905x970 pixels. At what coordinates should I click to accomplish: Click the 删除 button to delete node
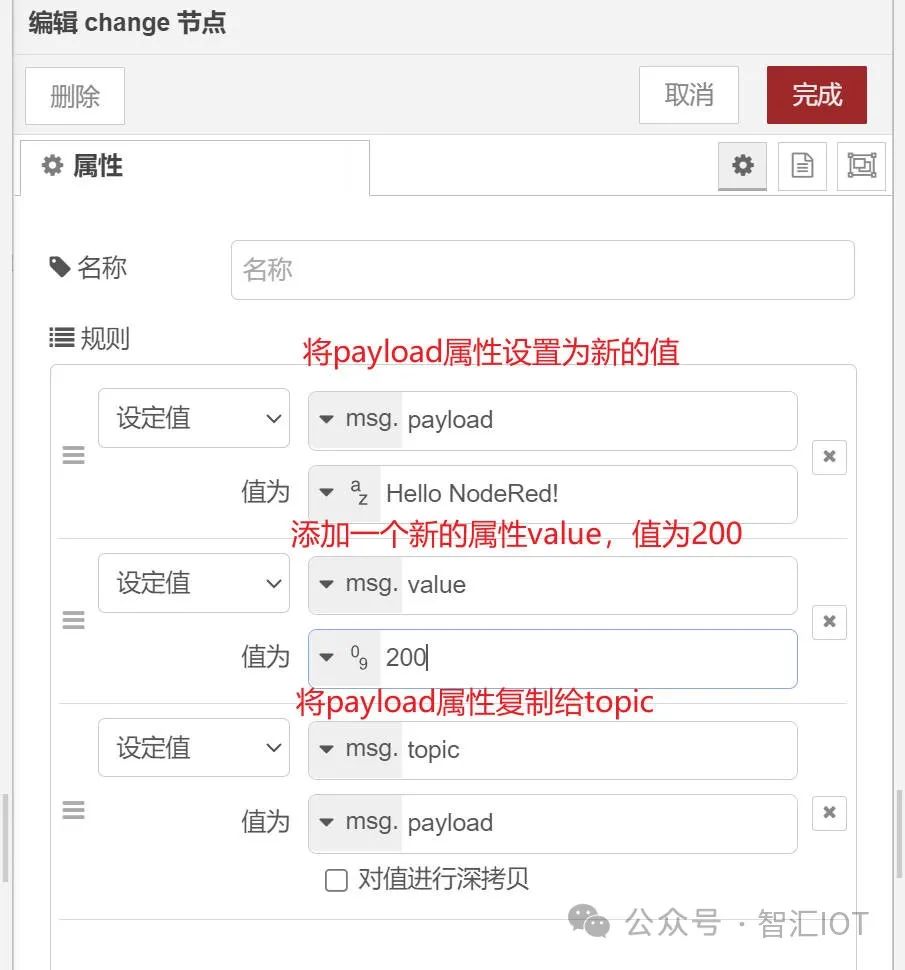click(x=74, y=95)
